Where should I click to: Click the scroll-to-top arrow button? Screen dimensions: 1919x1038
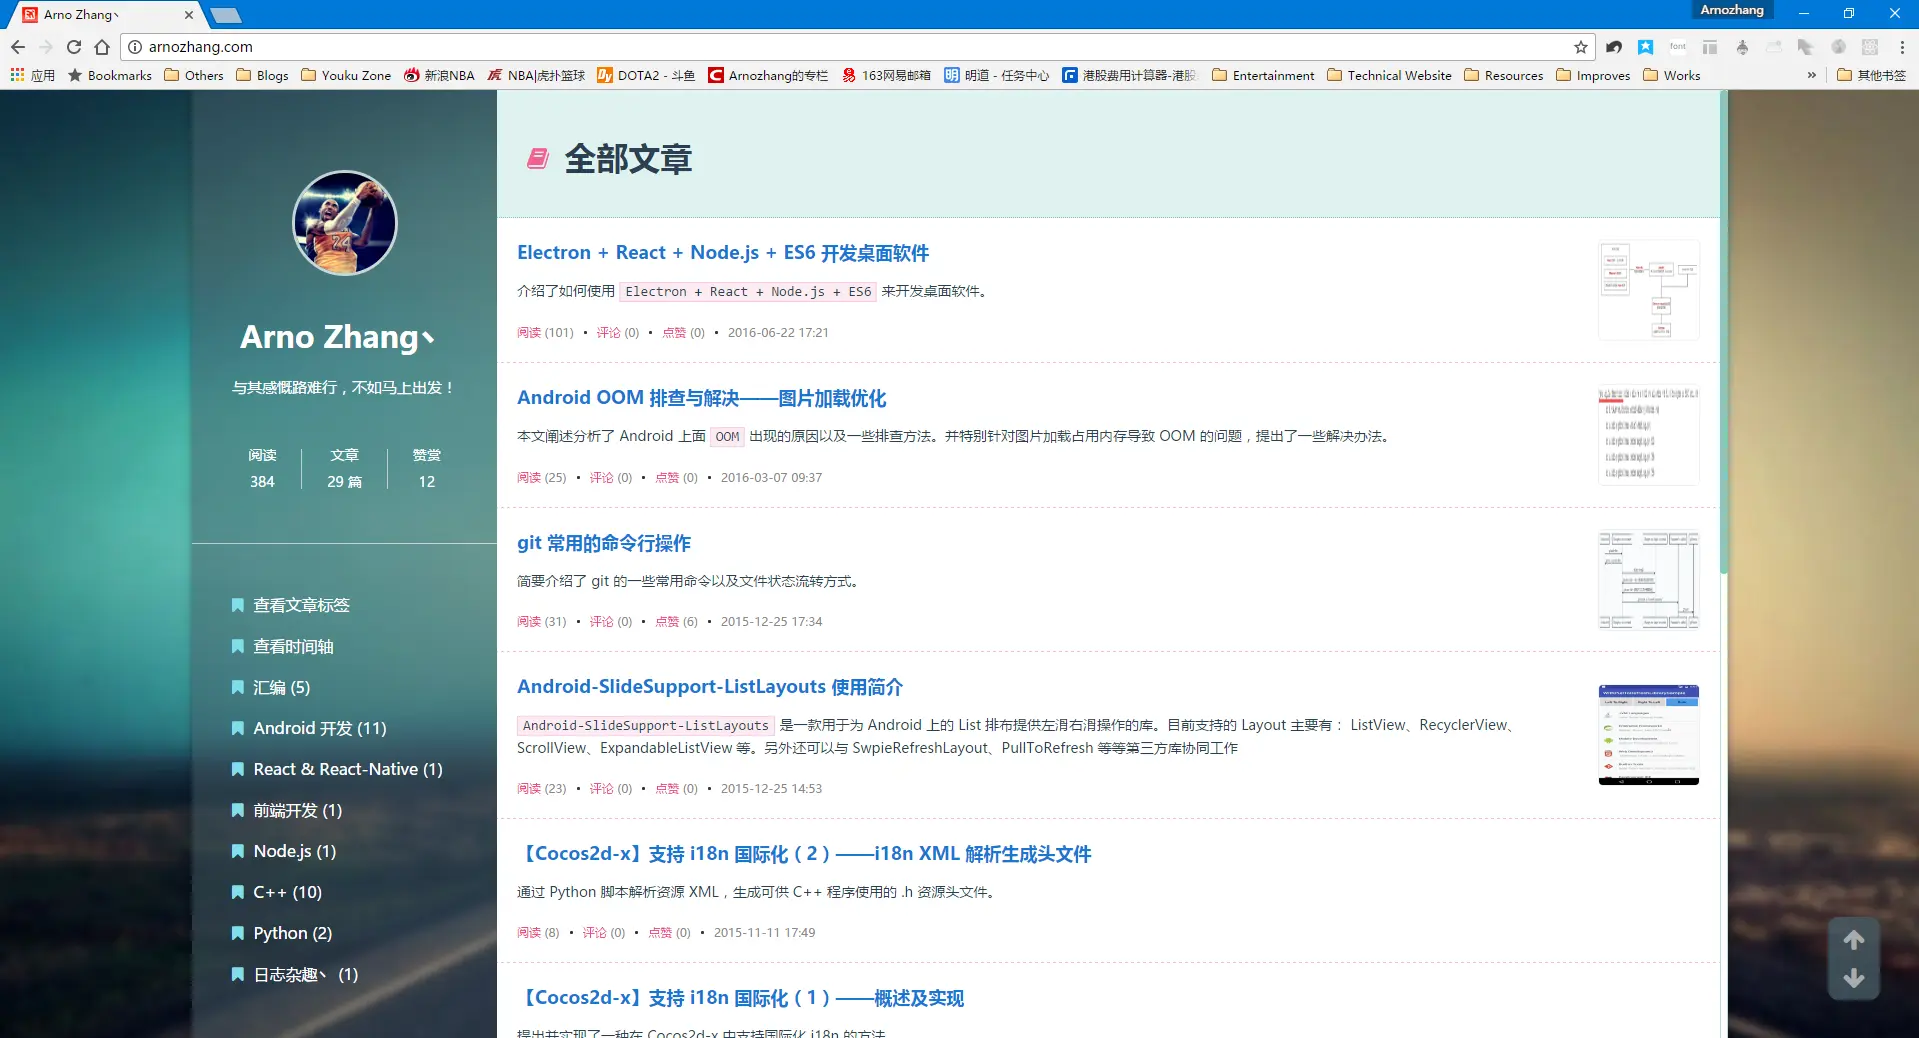(1853, 940)
